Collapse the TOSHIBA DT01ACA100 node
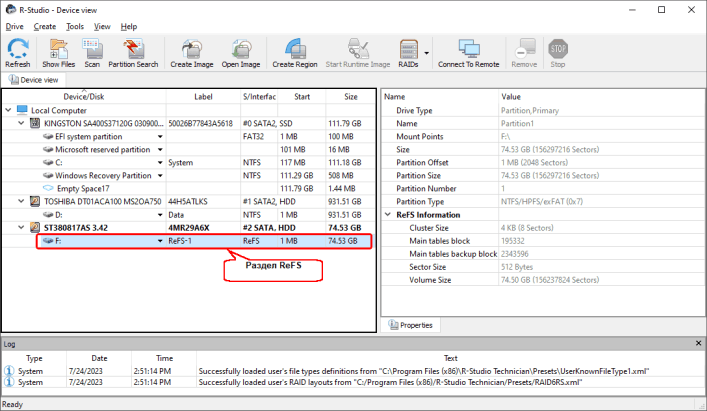Viewport: 707px width, 411px height. (x=21, y=201)
